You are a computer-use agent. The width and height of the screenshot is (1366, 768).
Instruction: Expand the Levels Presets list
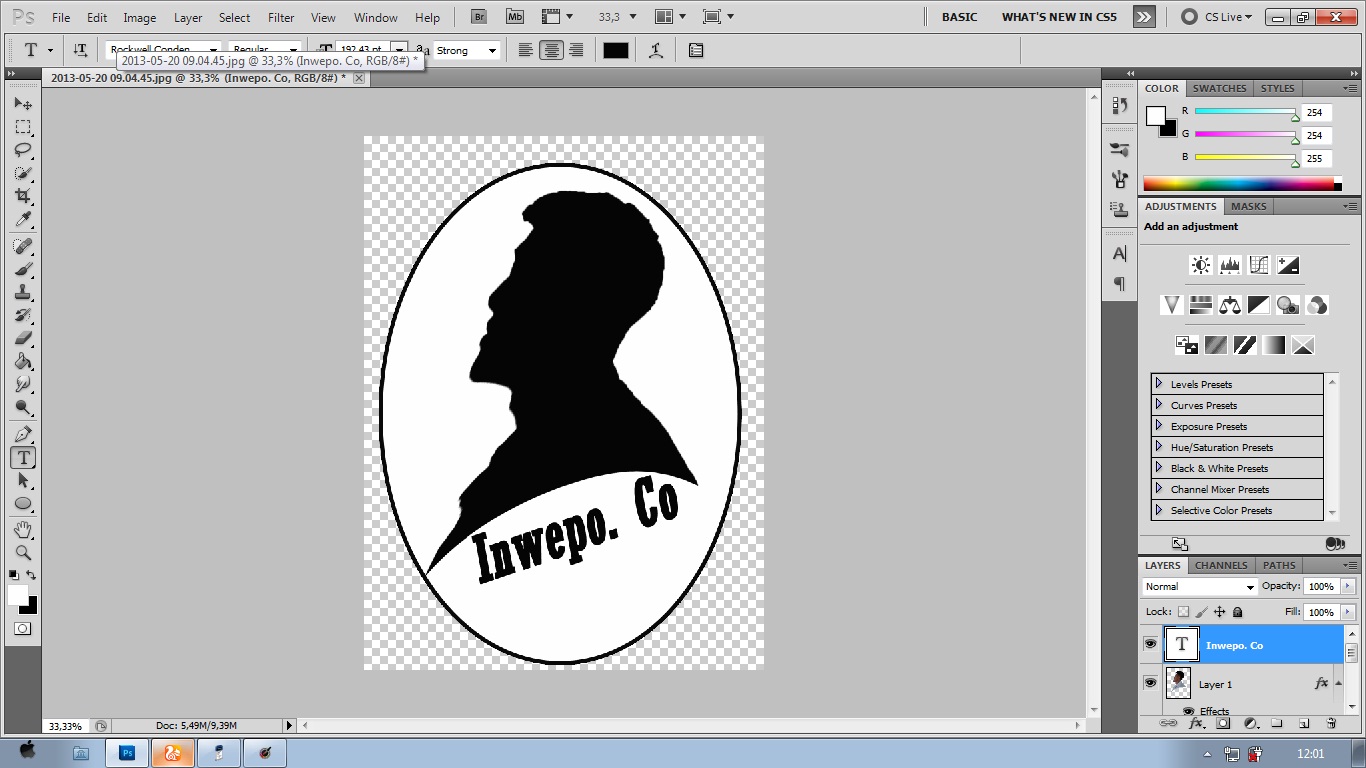[x=1159, y=384]
